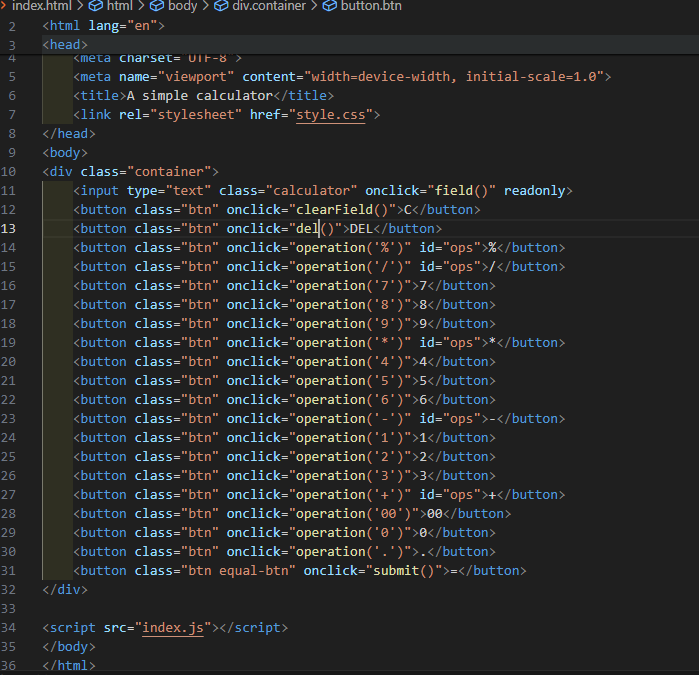Click the symbol icon before button.btn breadcrumb
This screenshot has width=699, height=675.
[329, 6]
